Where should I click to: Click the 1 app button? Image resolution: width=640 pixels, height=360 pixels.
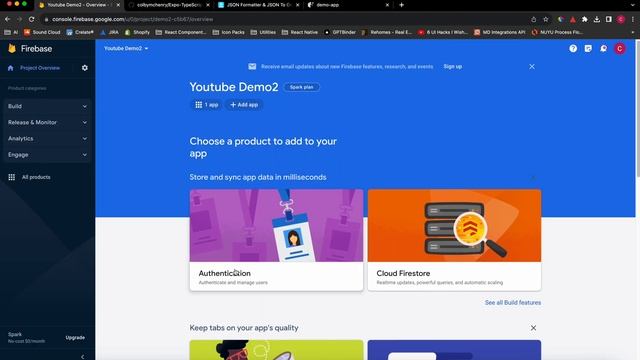(x=207, y=105)
